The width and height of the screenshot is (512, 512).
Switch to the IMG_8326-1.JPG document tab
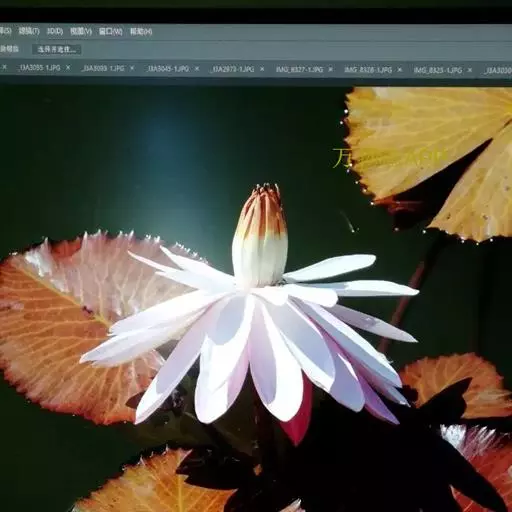368,70
